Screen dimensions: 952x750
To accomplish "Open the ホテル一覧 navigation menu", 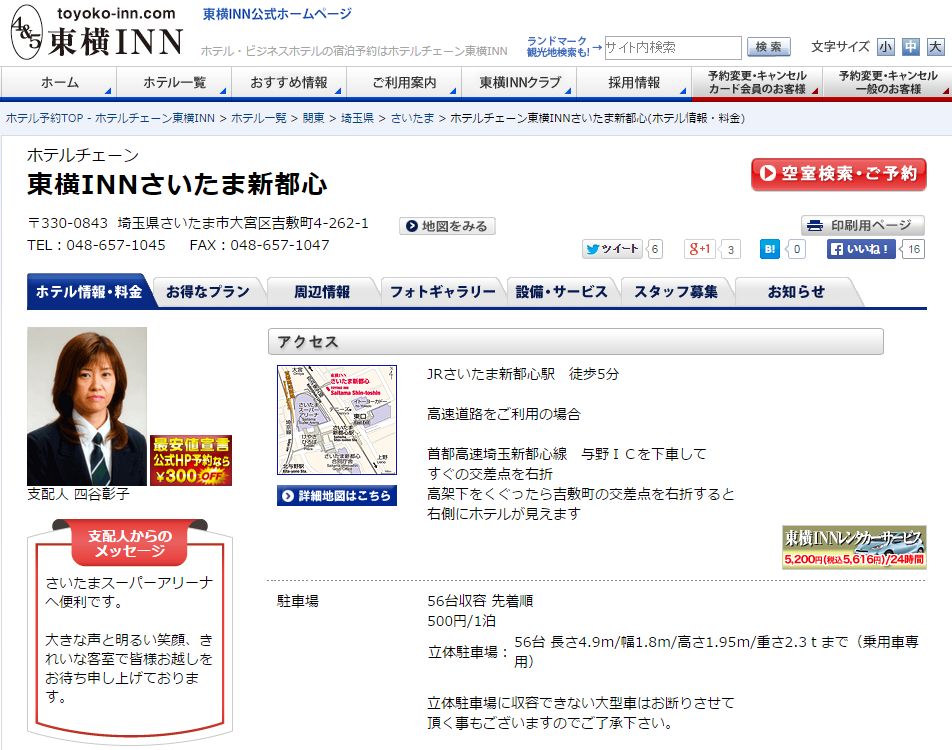I will tap(174, 82).
